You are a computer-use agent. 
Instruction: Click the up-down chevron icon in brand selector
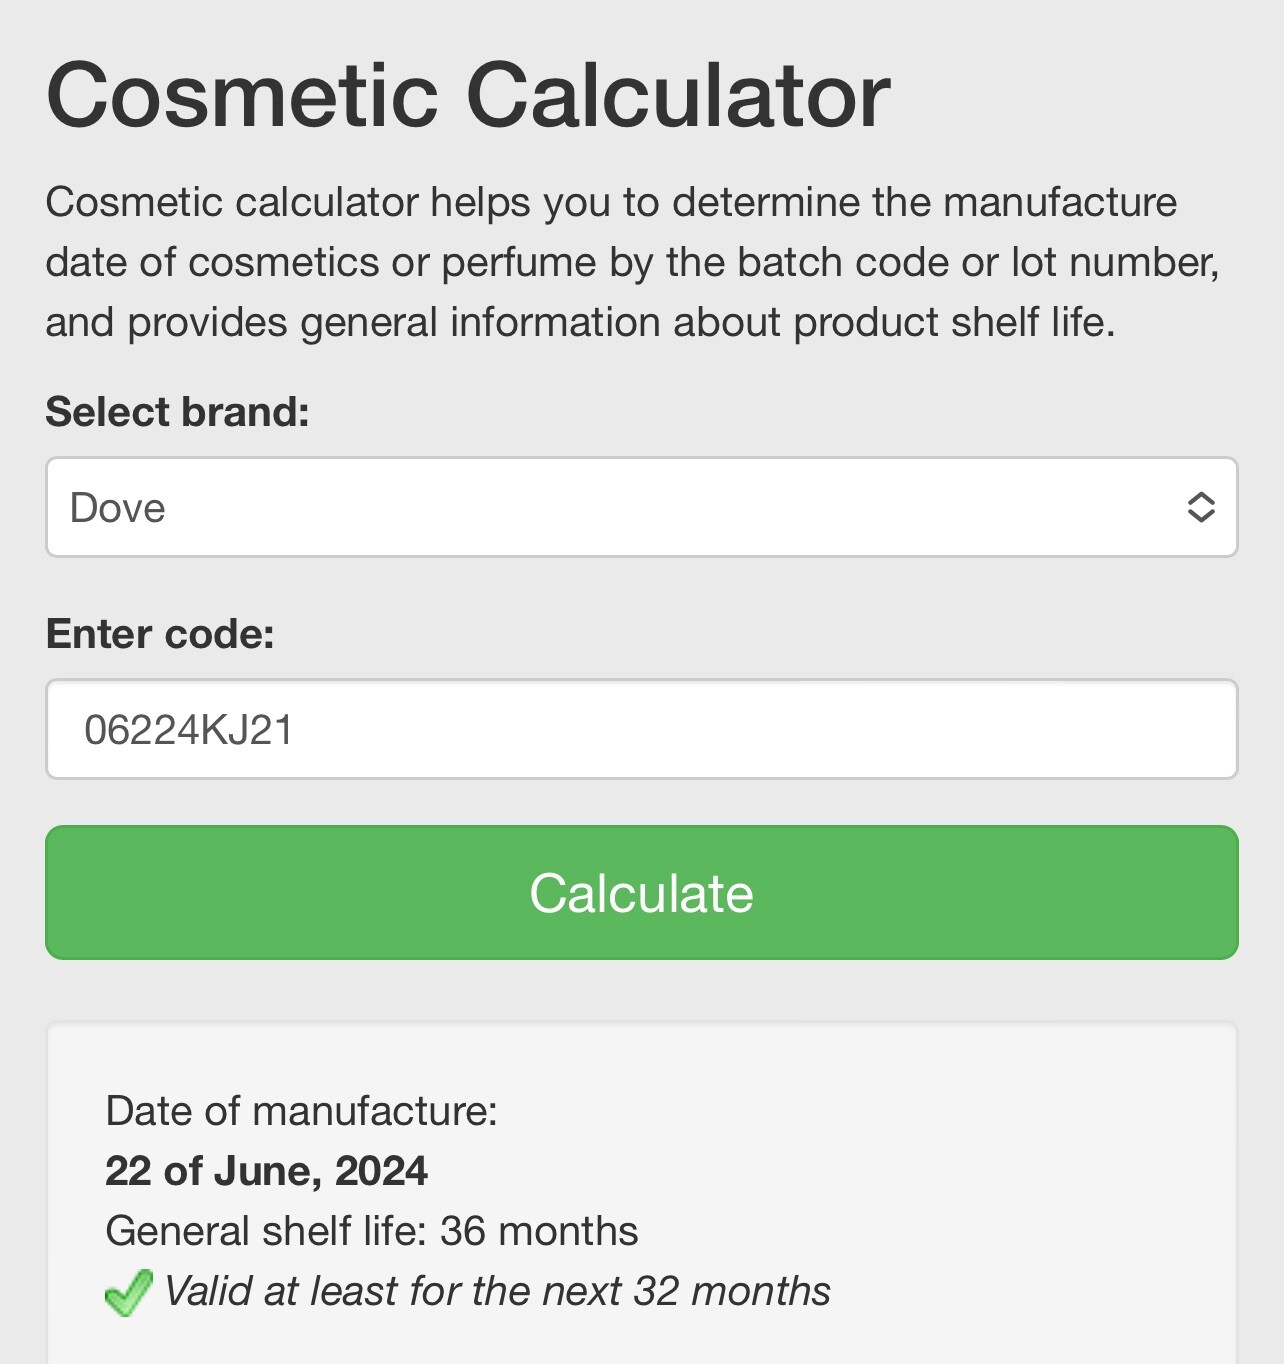[1200, 508]
